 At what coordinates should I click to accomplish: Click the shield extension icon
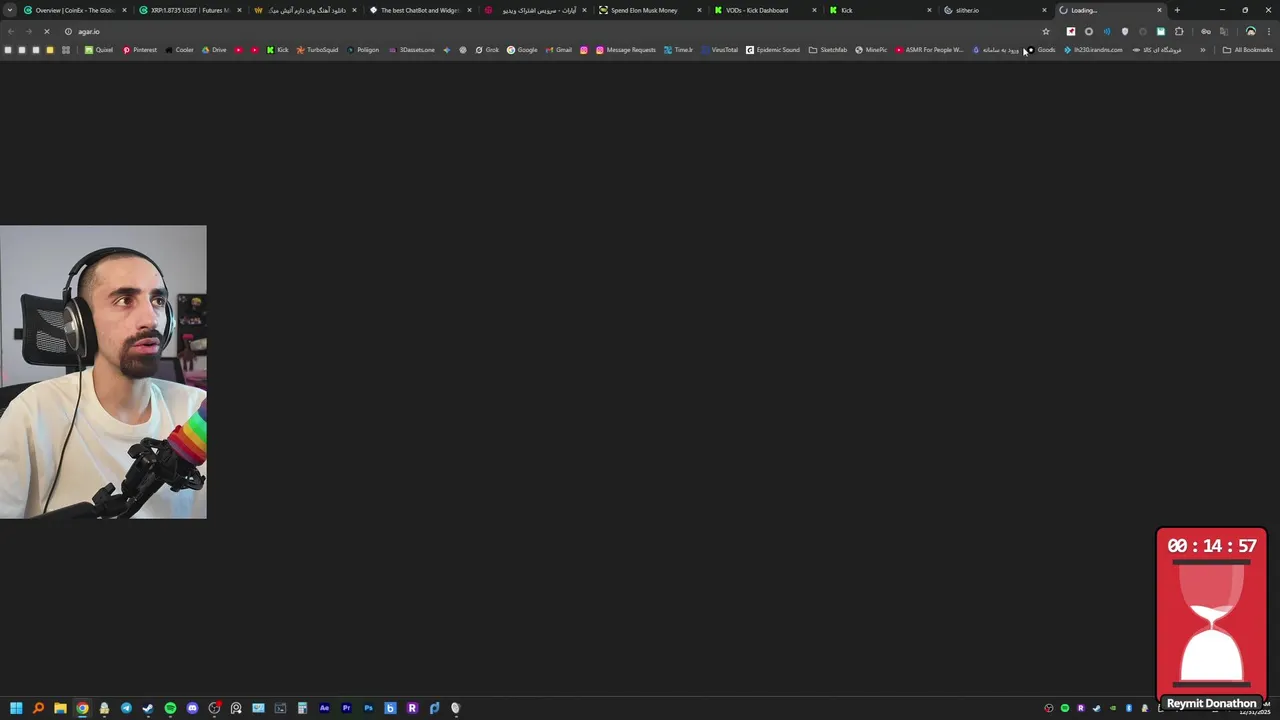[1125, 31]
